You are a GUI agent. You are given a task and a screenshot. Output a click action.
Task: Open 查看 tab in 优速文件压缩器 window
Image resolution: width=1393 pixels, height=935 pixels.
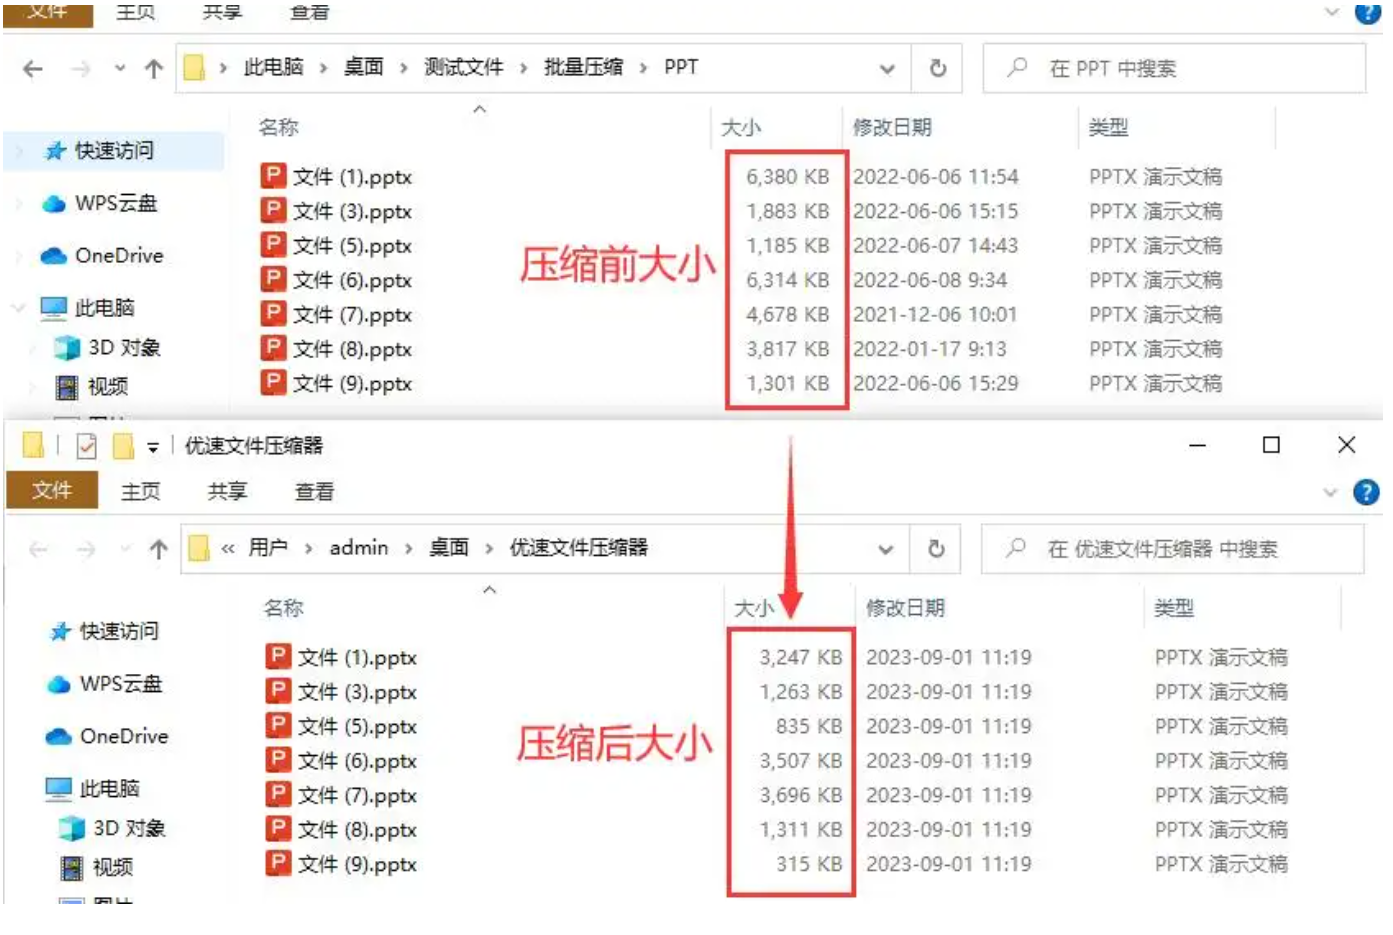tap(314, 491)
